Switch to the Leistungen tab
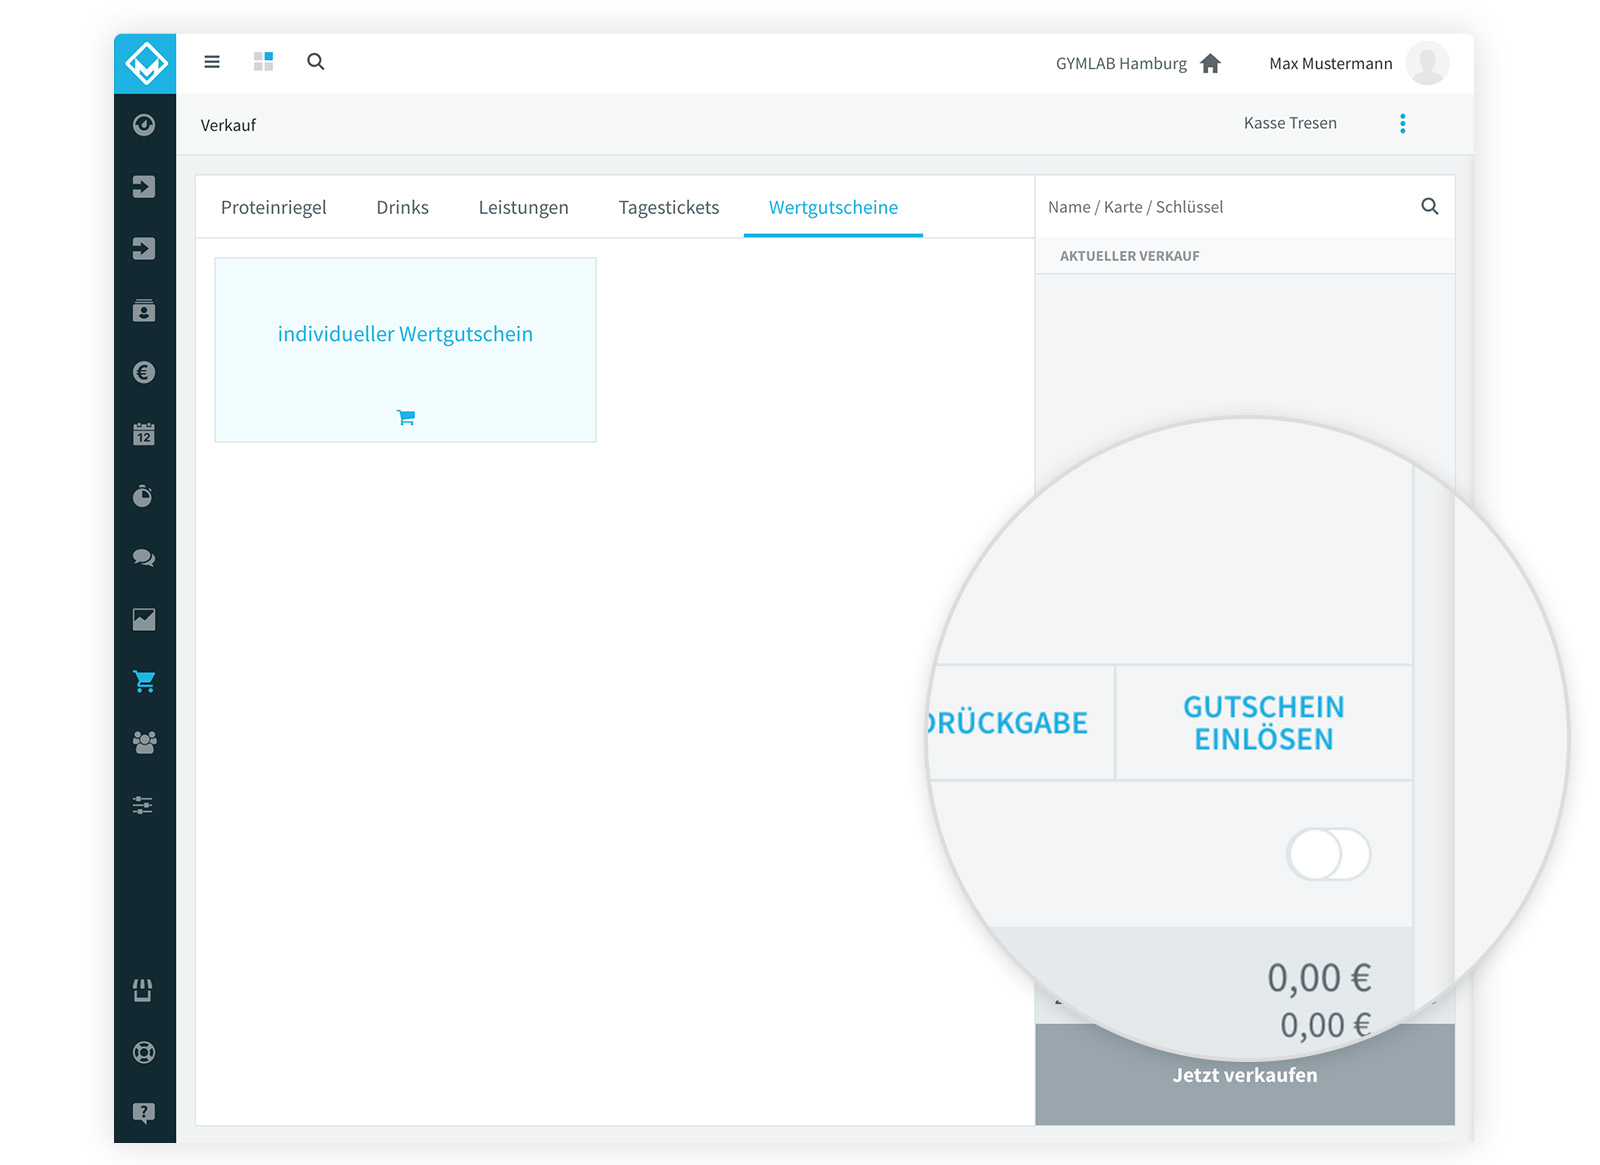This screenshot has width=1600, height=1165. pos(523,207)
